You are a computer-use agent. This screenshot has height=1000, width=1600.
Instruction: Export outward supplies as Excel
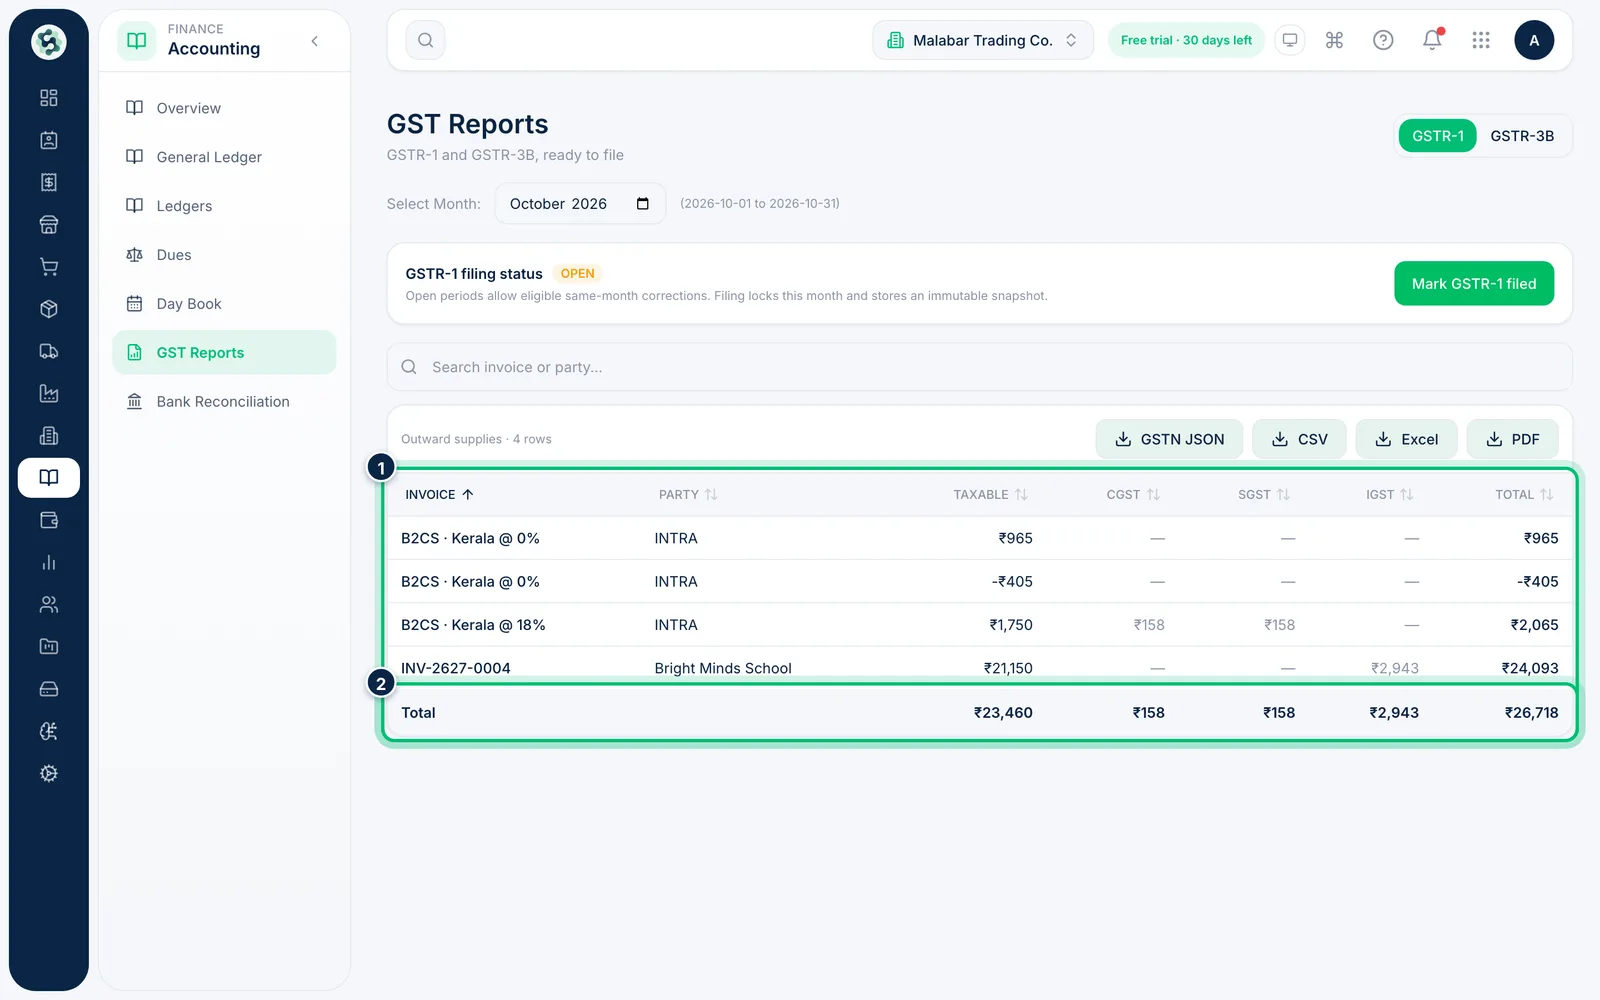(1406, 439)
